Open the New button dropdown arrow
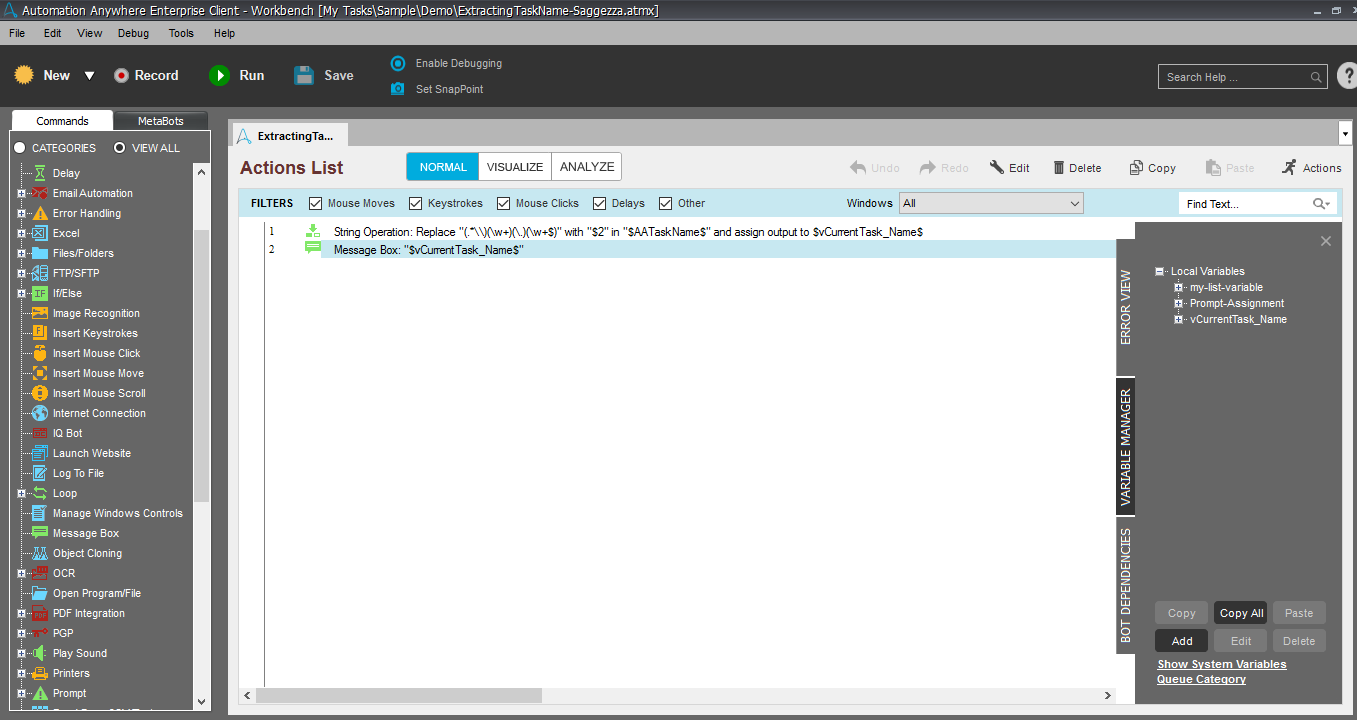 pyautogui.click(x=89, y=76)
